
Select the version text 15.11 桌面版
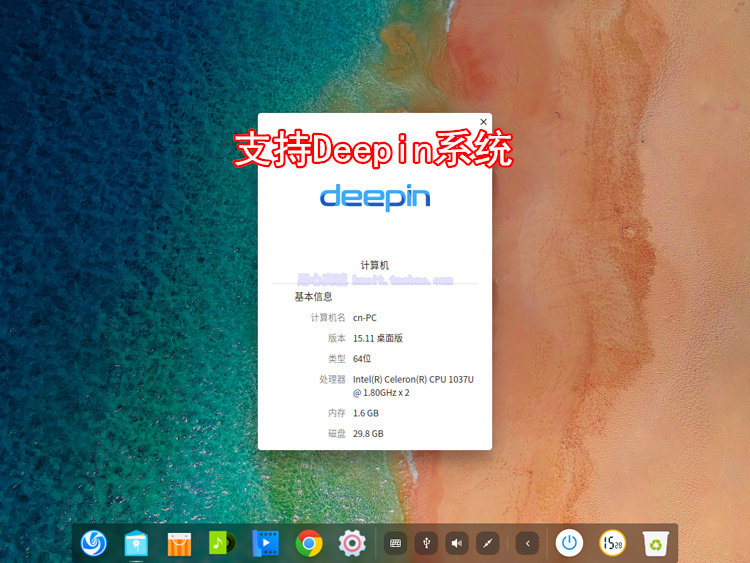tap(378, 338)
